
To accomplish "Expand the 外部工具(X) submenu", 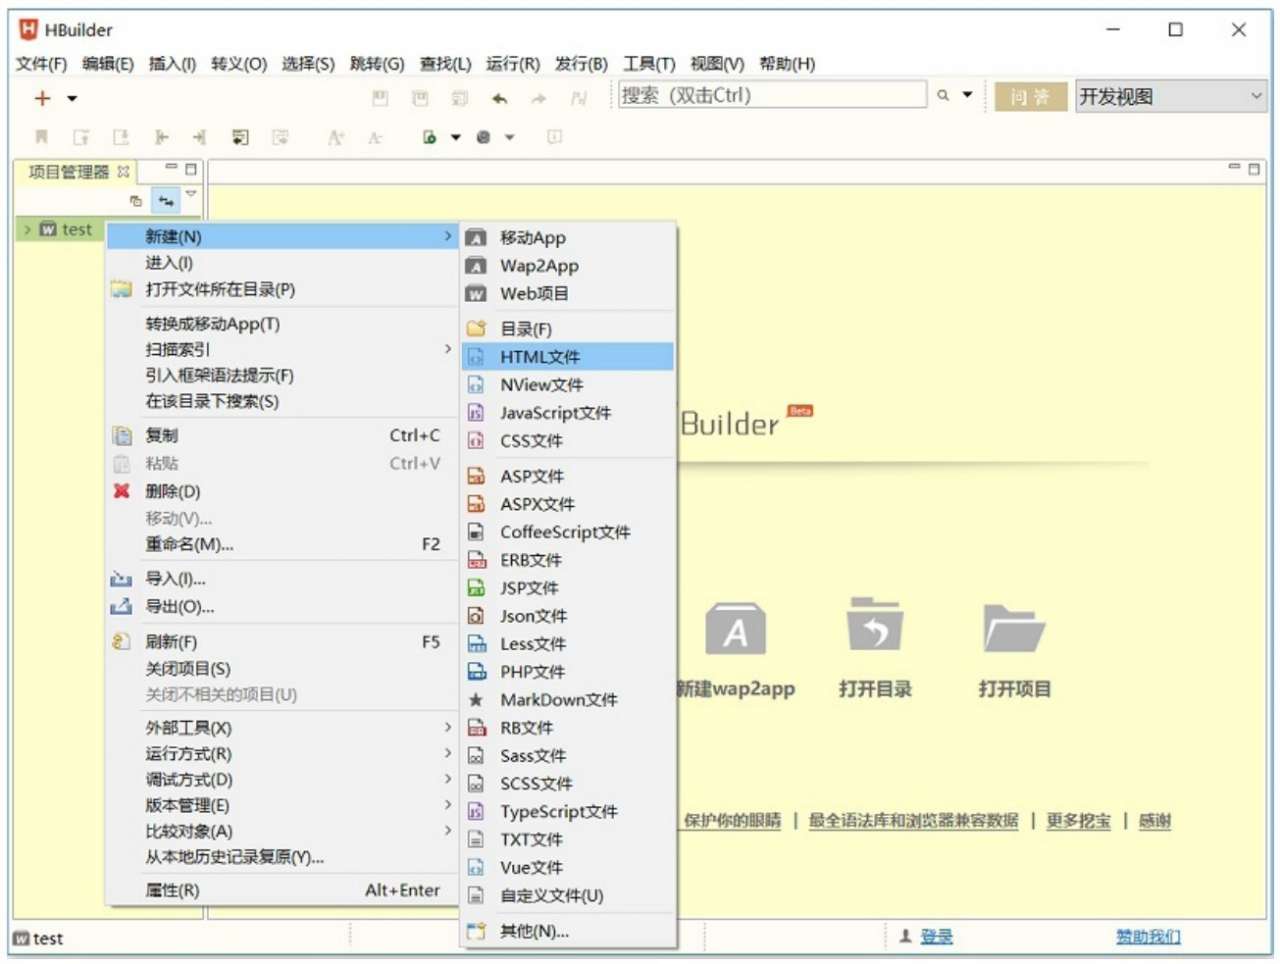I will tap(447, 727).
